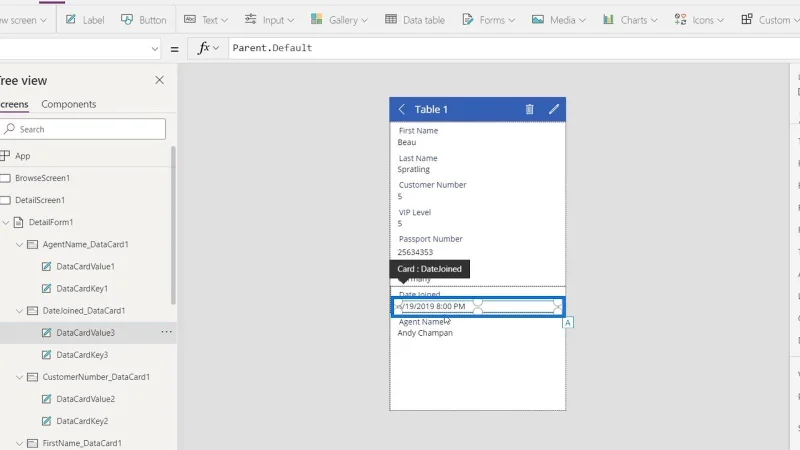Open the Charts dropdown menu
This screenshot has width=800, height=450.
(x=630, y=20)
